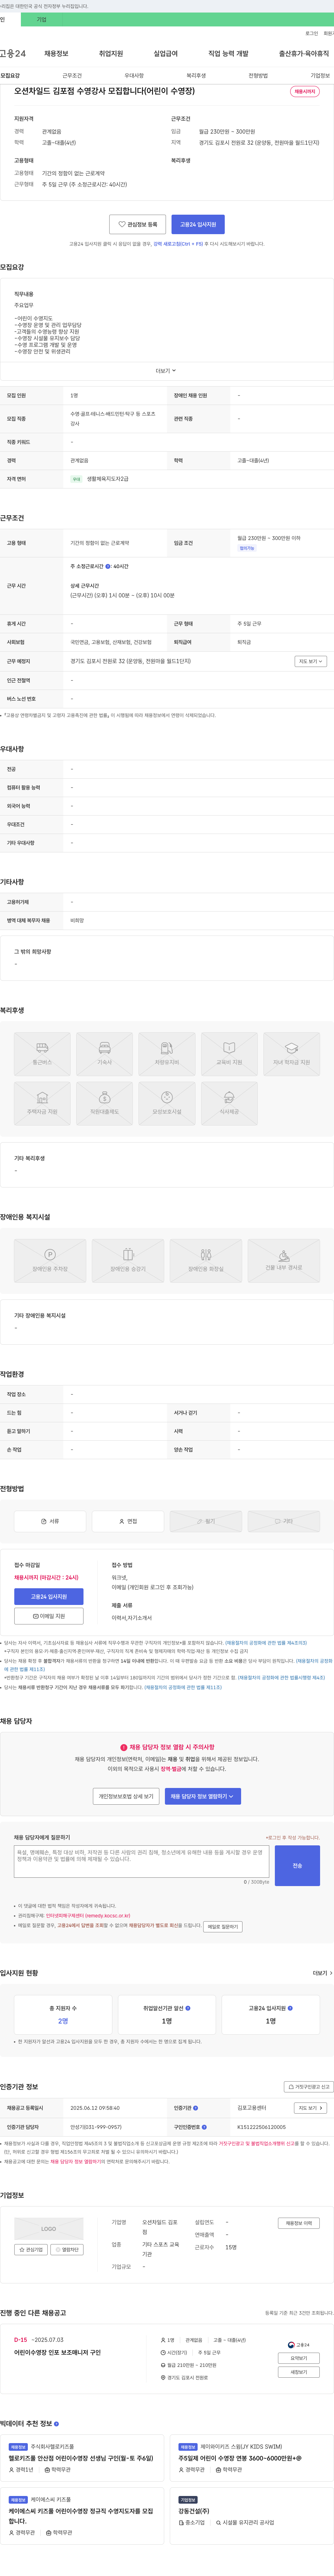The width and height of the screenshot is (334, 2576).
Task: Switch to the 복리후생 tab
Action: 196,76
